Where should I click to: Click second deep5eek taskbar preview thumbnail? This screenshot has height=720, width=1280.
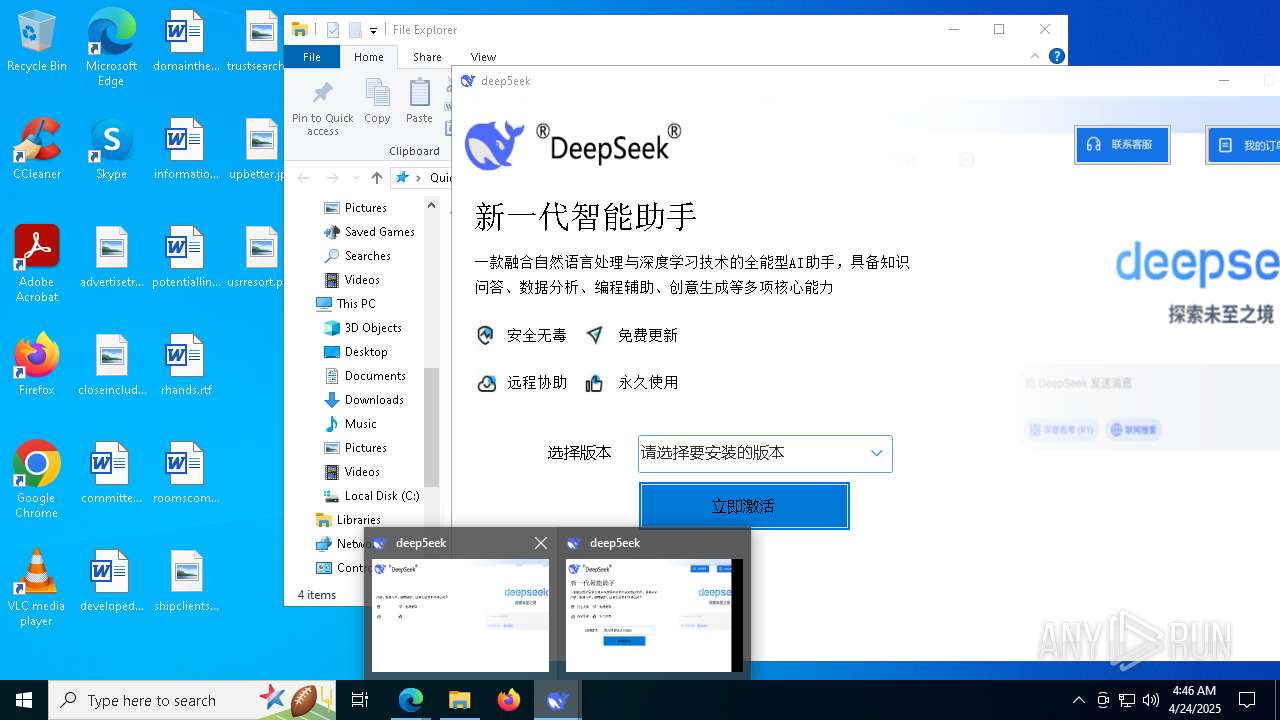coord(654,615)
